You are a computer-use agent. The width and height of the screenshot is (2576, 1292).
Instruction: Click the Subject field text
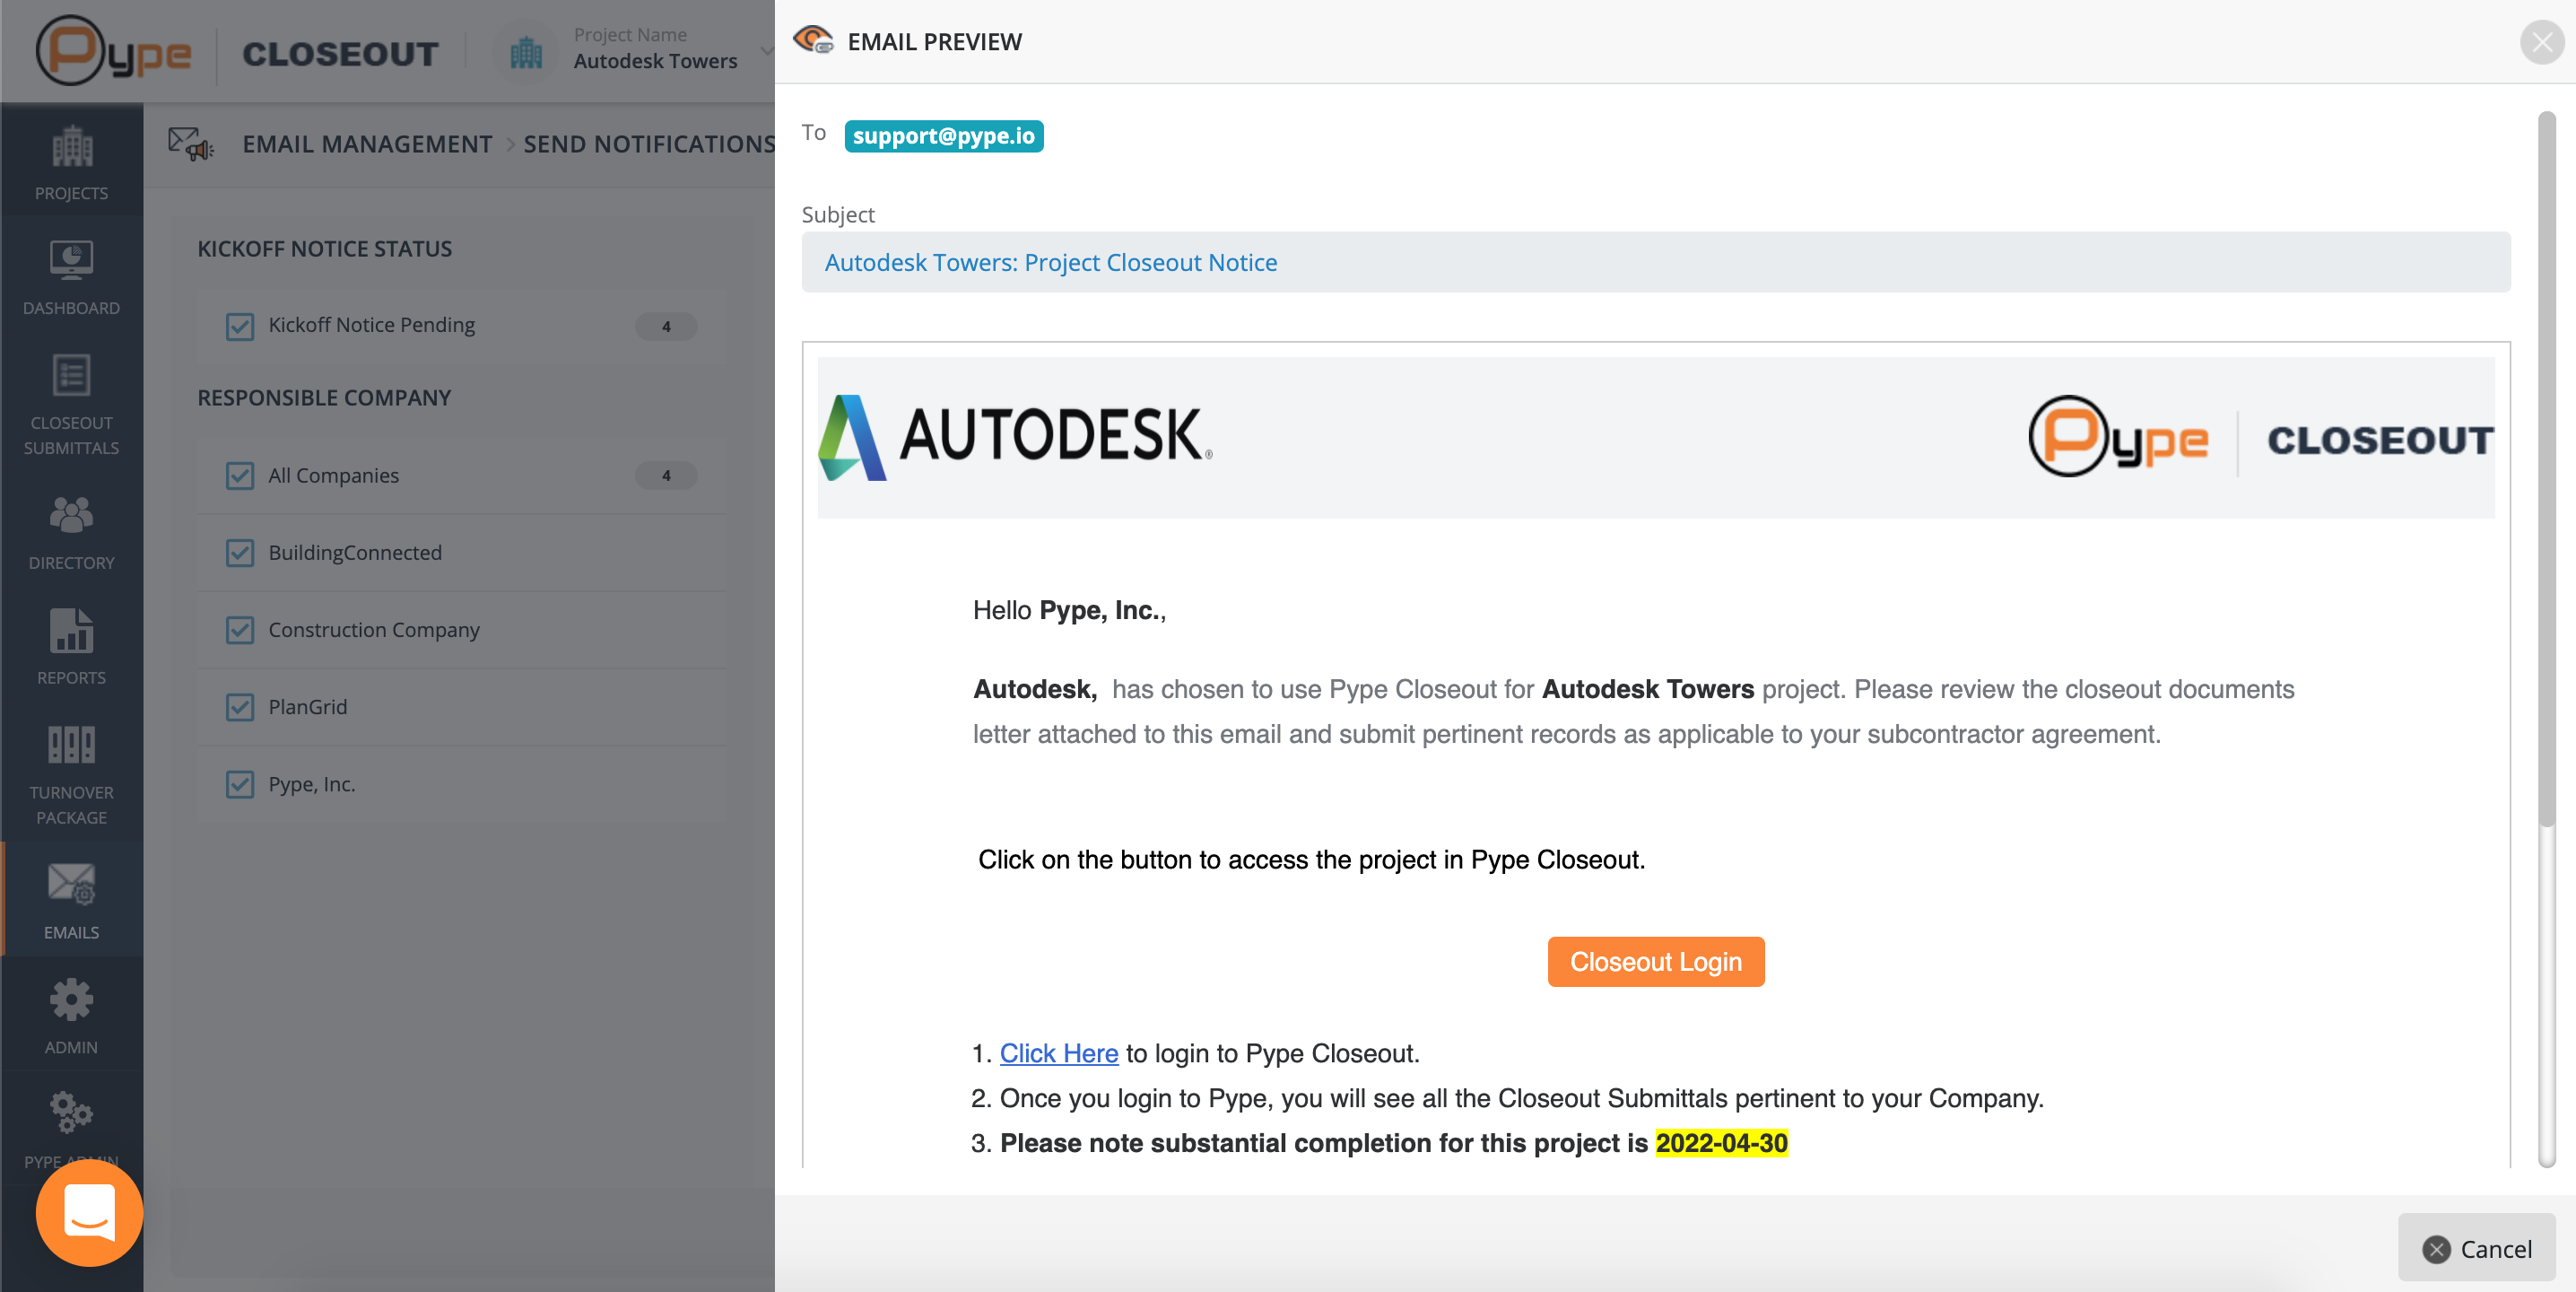(1050, 262)
